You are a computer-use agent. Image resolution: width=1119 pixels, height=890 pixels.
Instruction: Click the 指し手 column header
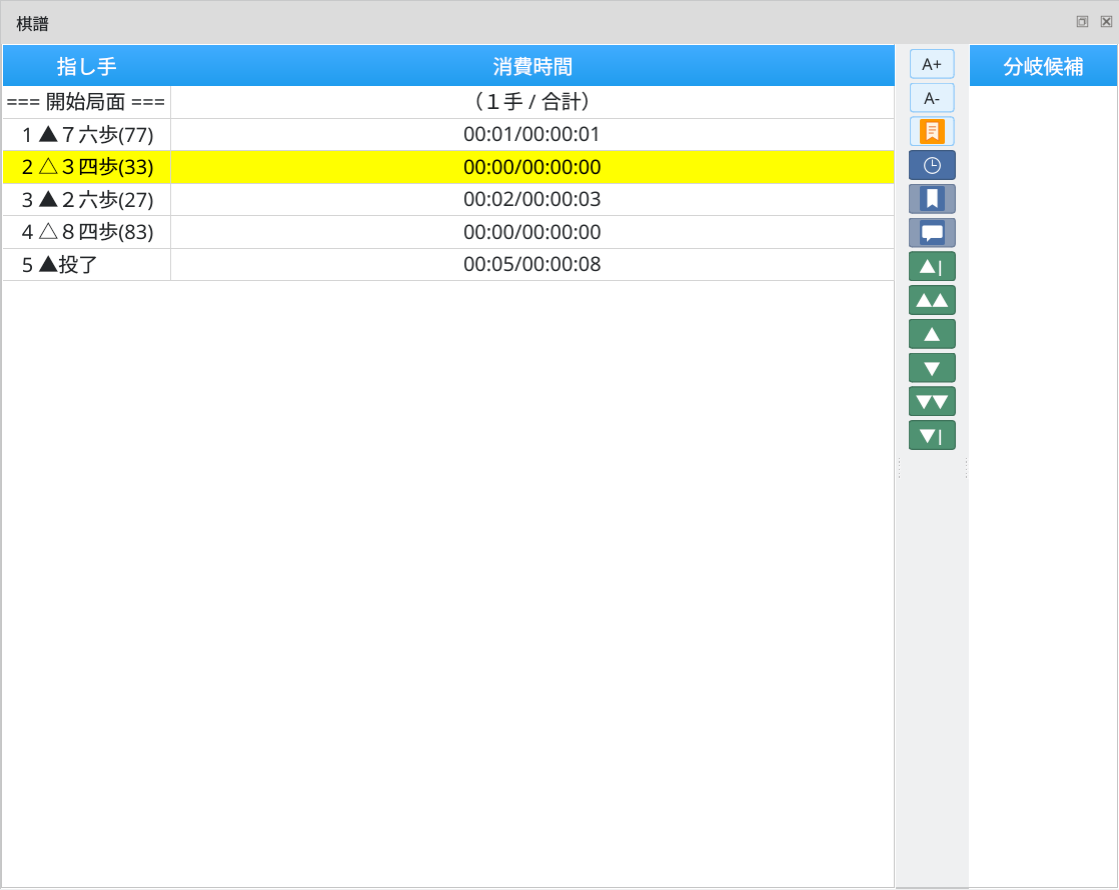tap(87, 67)
